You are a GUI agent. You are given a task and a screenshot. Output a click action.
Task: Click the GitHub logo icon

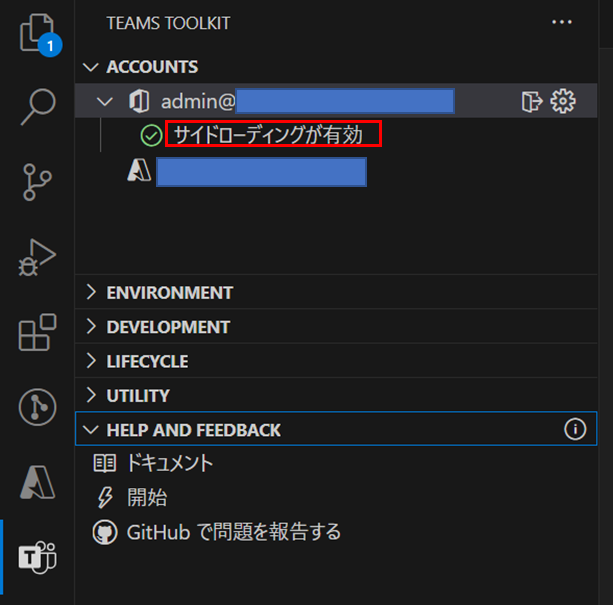coord(105,532)
